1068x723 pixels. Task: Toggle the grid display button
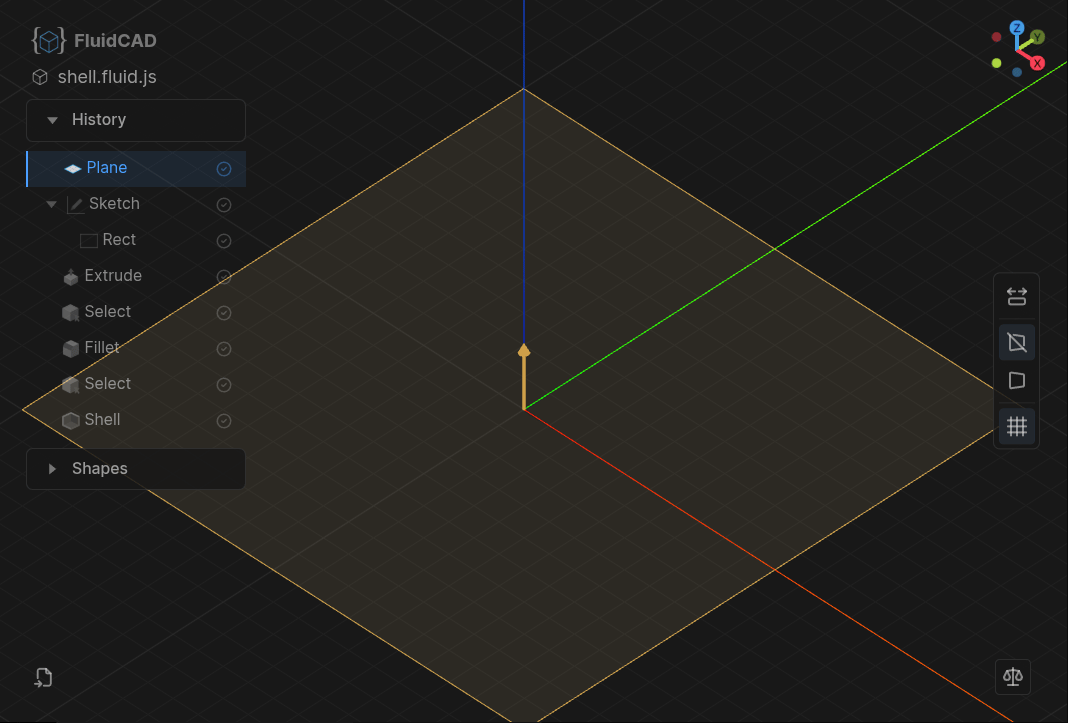click(x=1017, y=427)
